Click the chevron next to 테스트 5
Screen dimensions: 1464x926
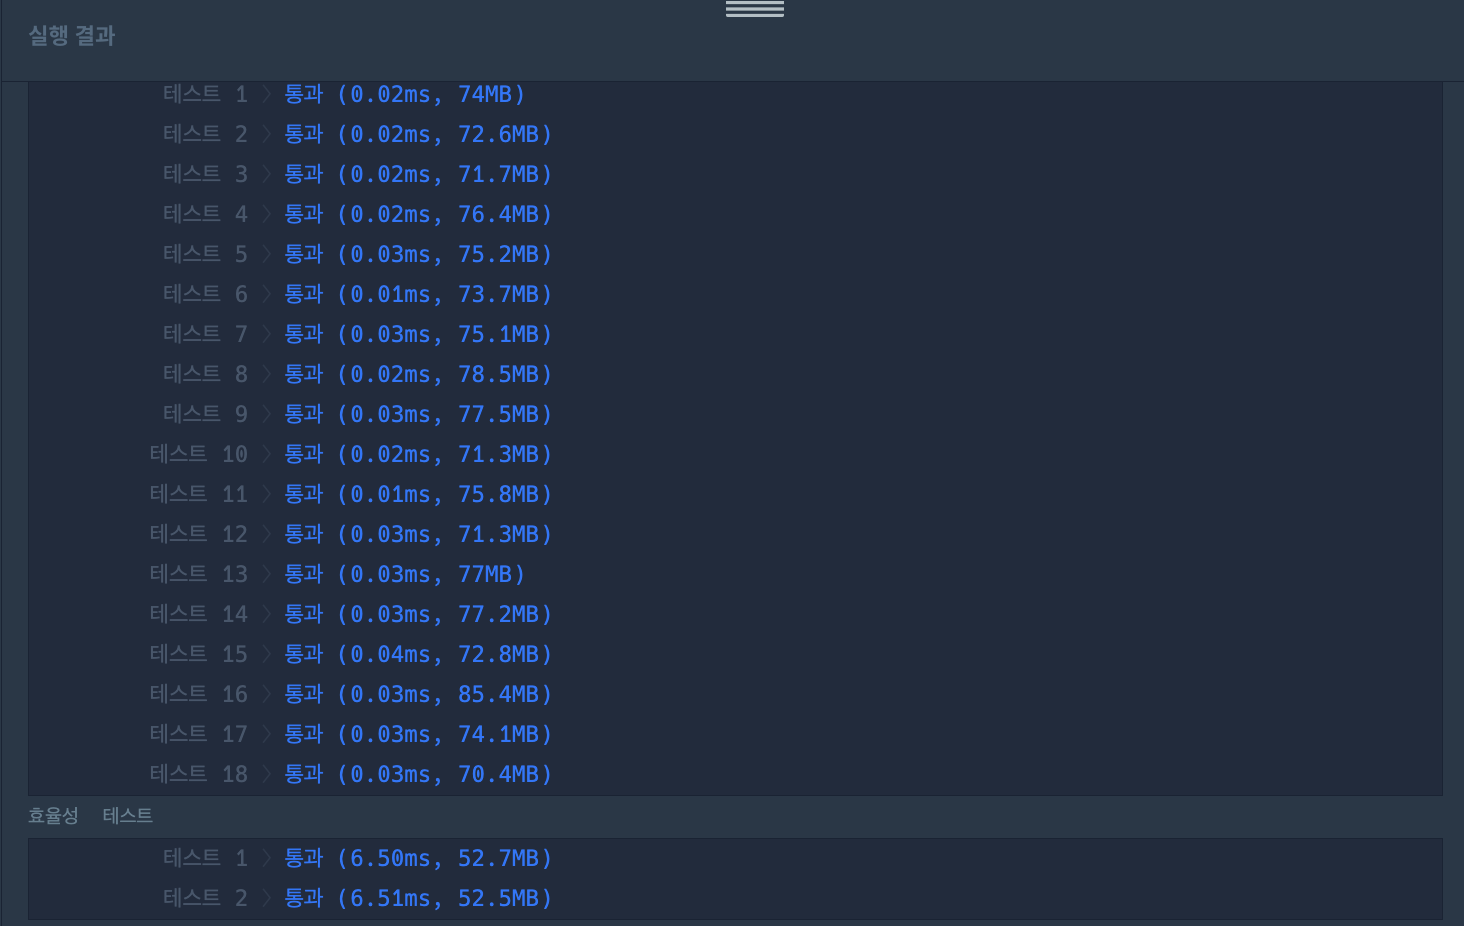267,254
